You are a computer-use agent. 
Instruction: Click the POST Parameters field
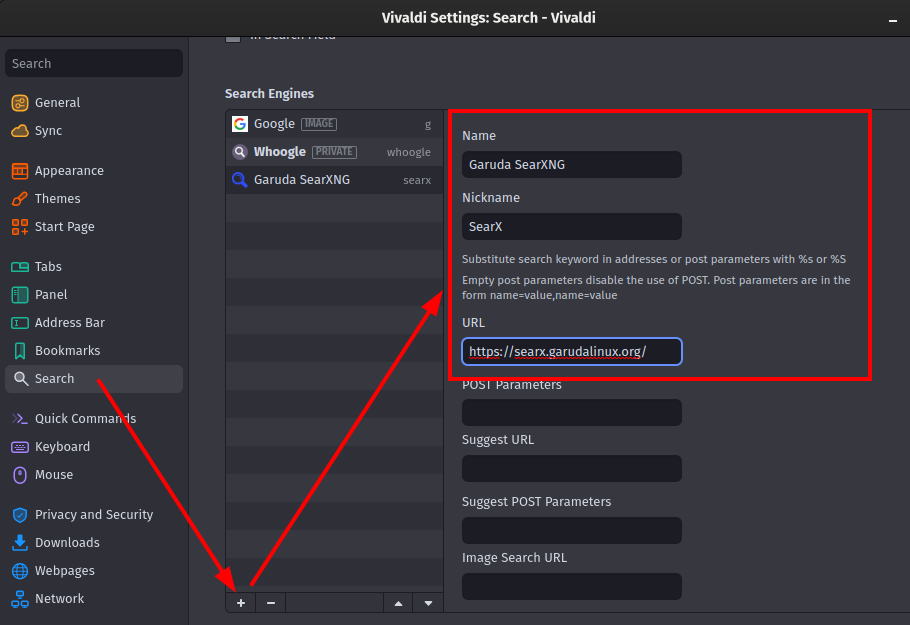pyautogui.click(x=572, y=413)
